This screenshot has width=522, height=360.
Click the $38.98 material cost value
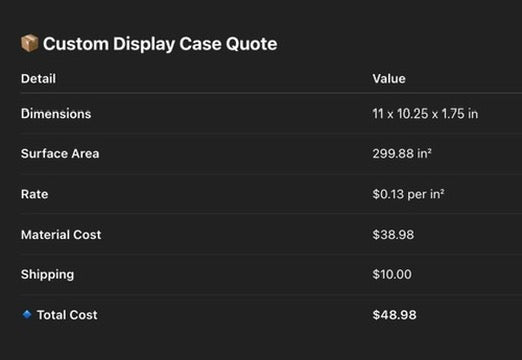pyautogui.click(x=393, y=235)
